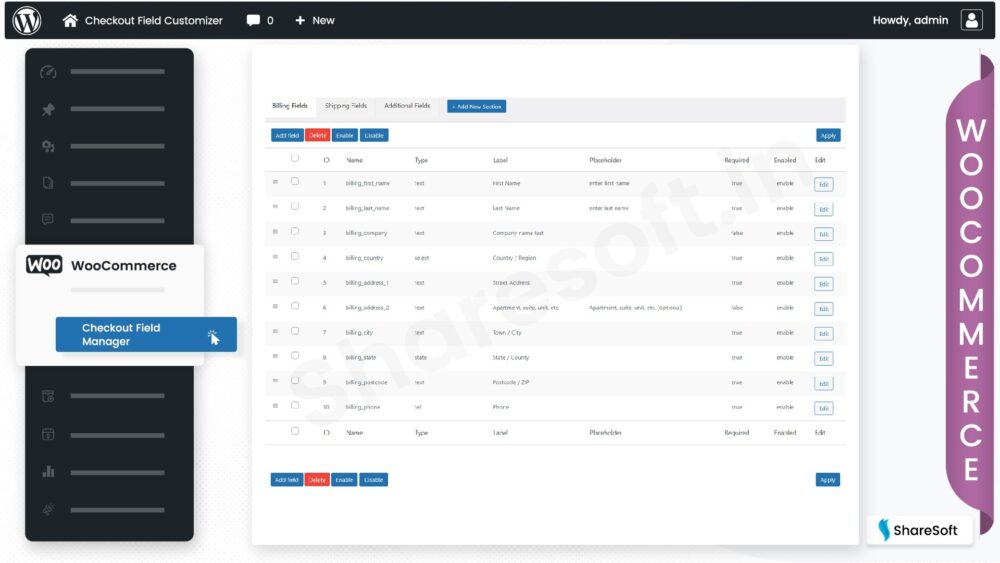Image resolution: width=1000 pixels, height=563 pixels.
Task: Tick checkbox for billing_address_2
Action: click(295, 306)
